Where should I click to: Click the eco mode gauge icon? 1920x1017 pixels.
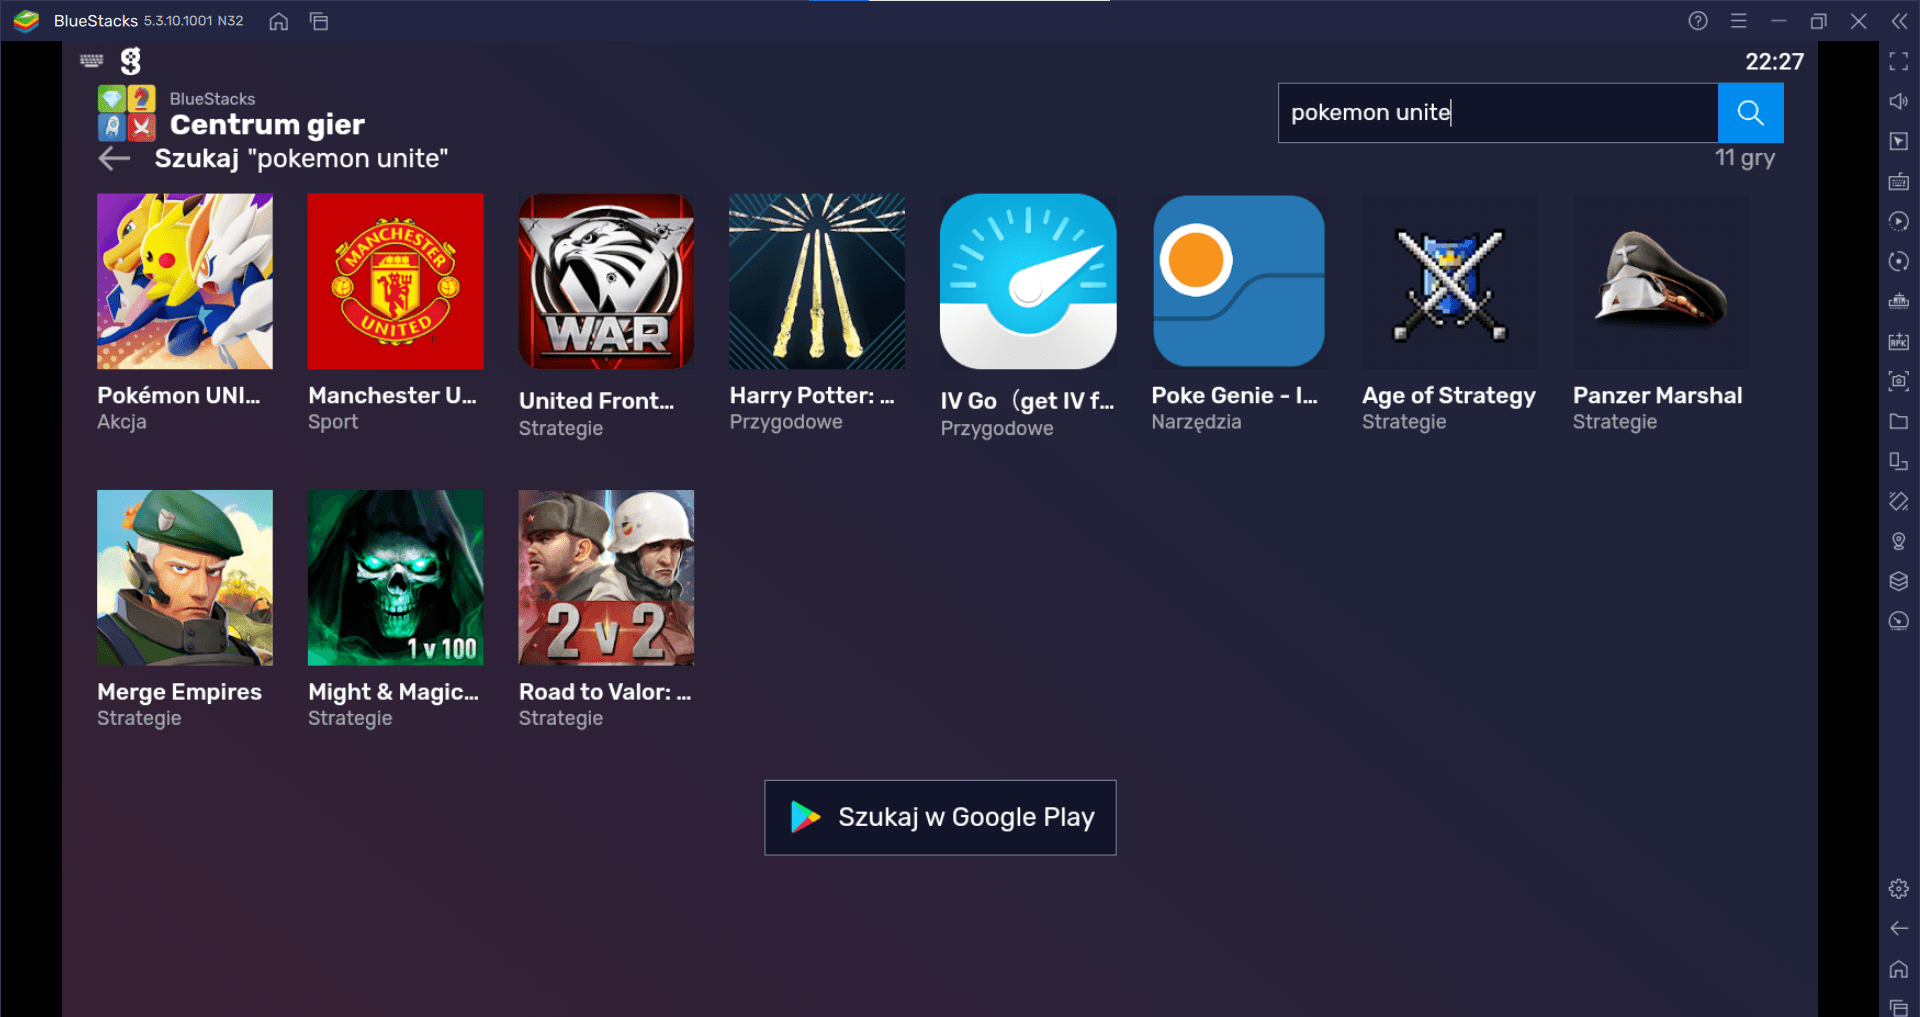point(1898,621)
